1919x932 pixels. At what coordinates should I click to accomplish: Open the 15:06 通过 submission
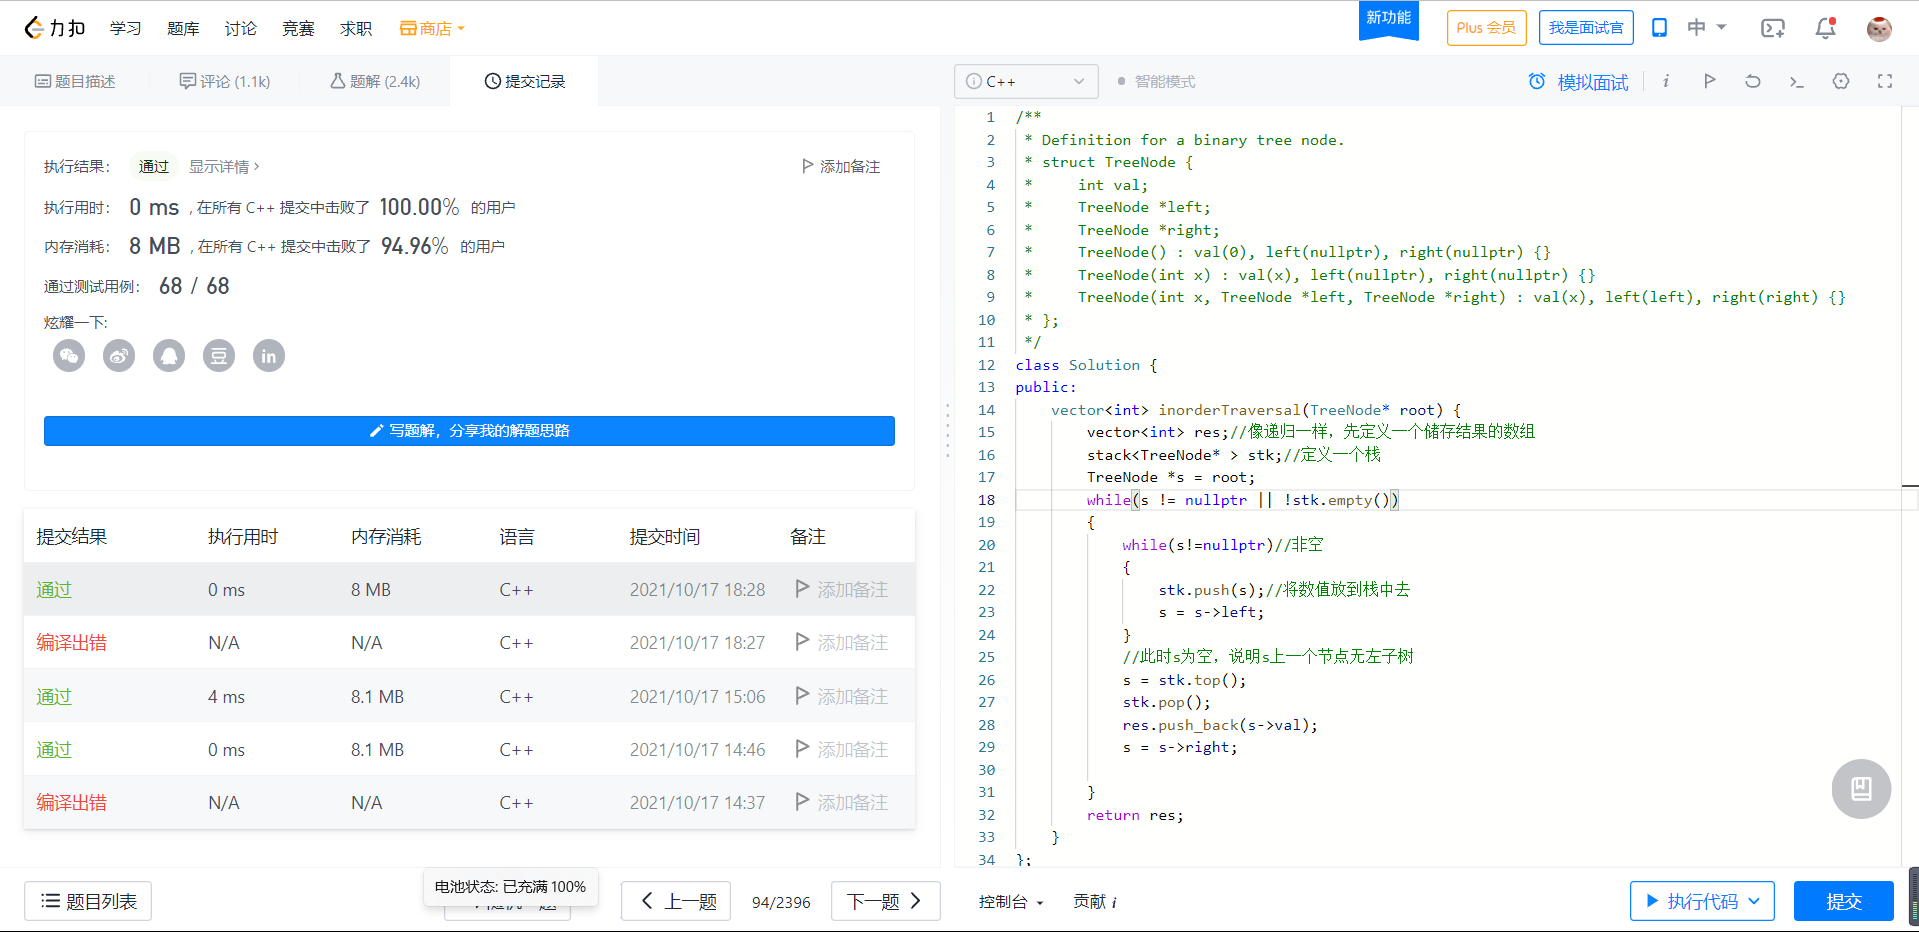54,697
